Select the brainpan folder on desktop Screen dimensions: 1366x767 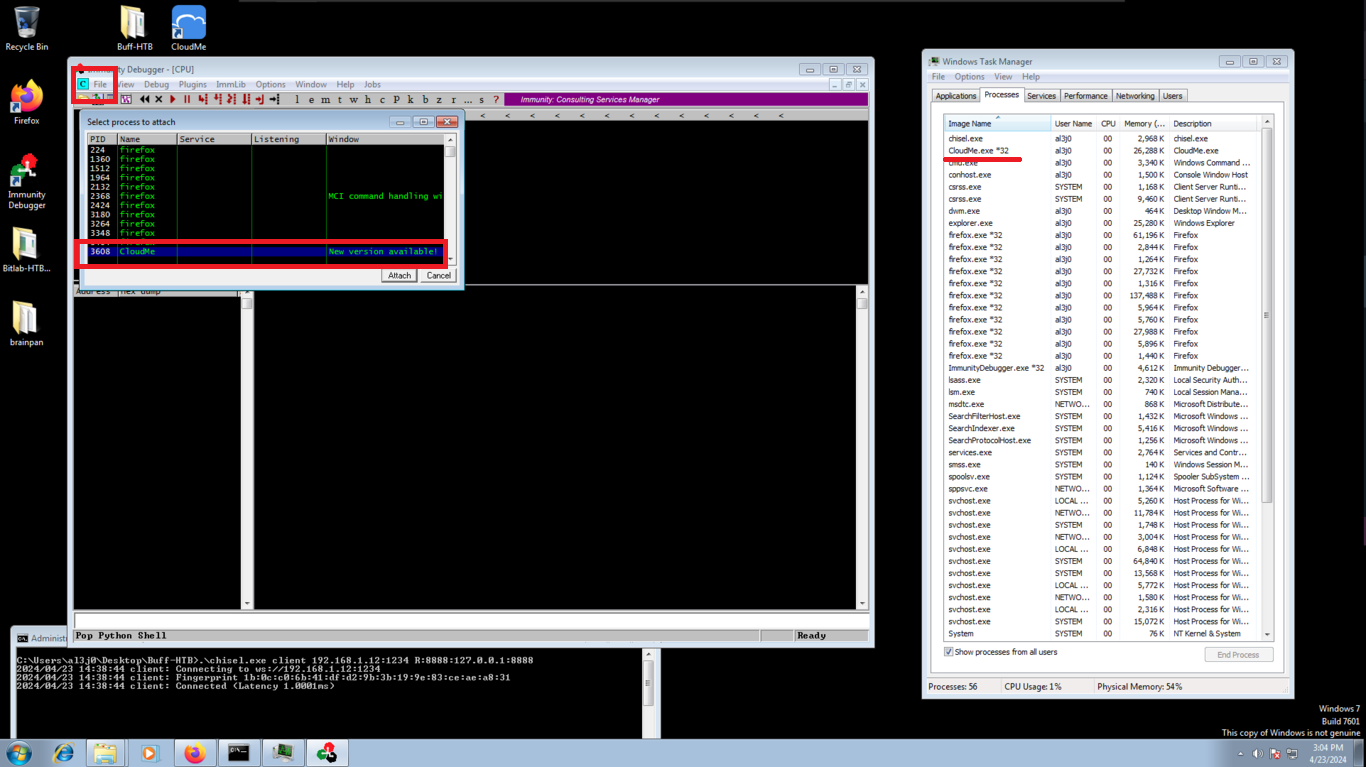coord(26,324)
